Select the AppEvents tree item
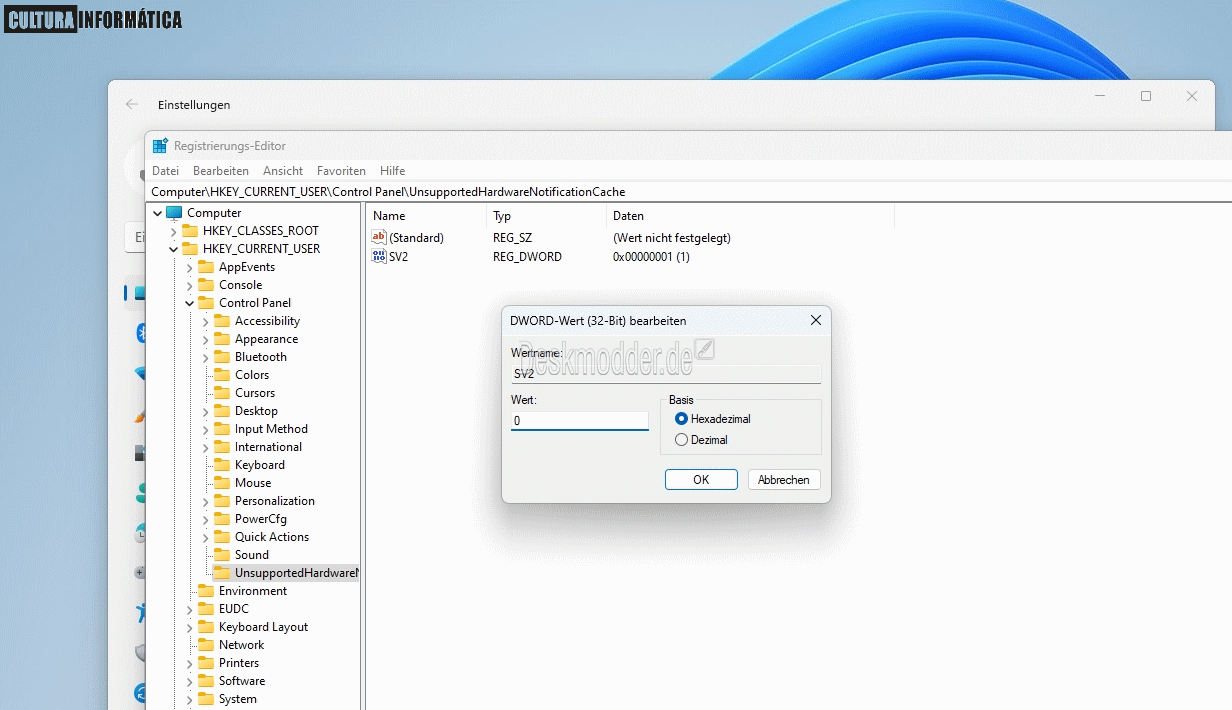 [x=247, y=267]
